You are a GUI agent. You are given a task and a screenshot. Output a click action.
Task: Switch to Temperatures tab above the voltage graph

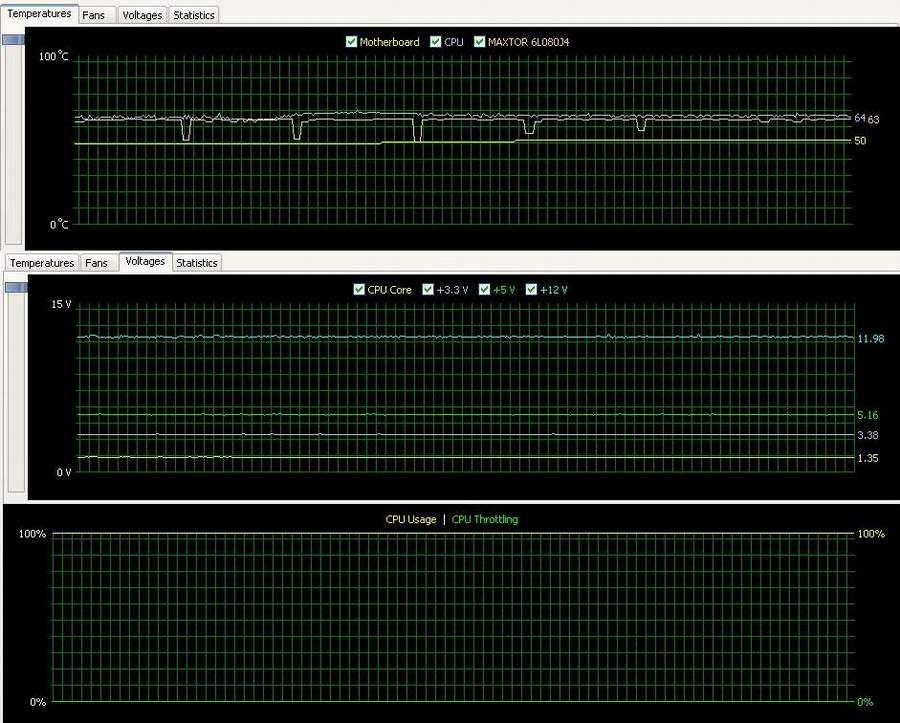[42, 263]
